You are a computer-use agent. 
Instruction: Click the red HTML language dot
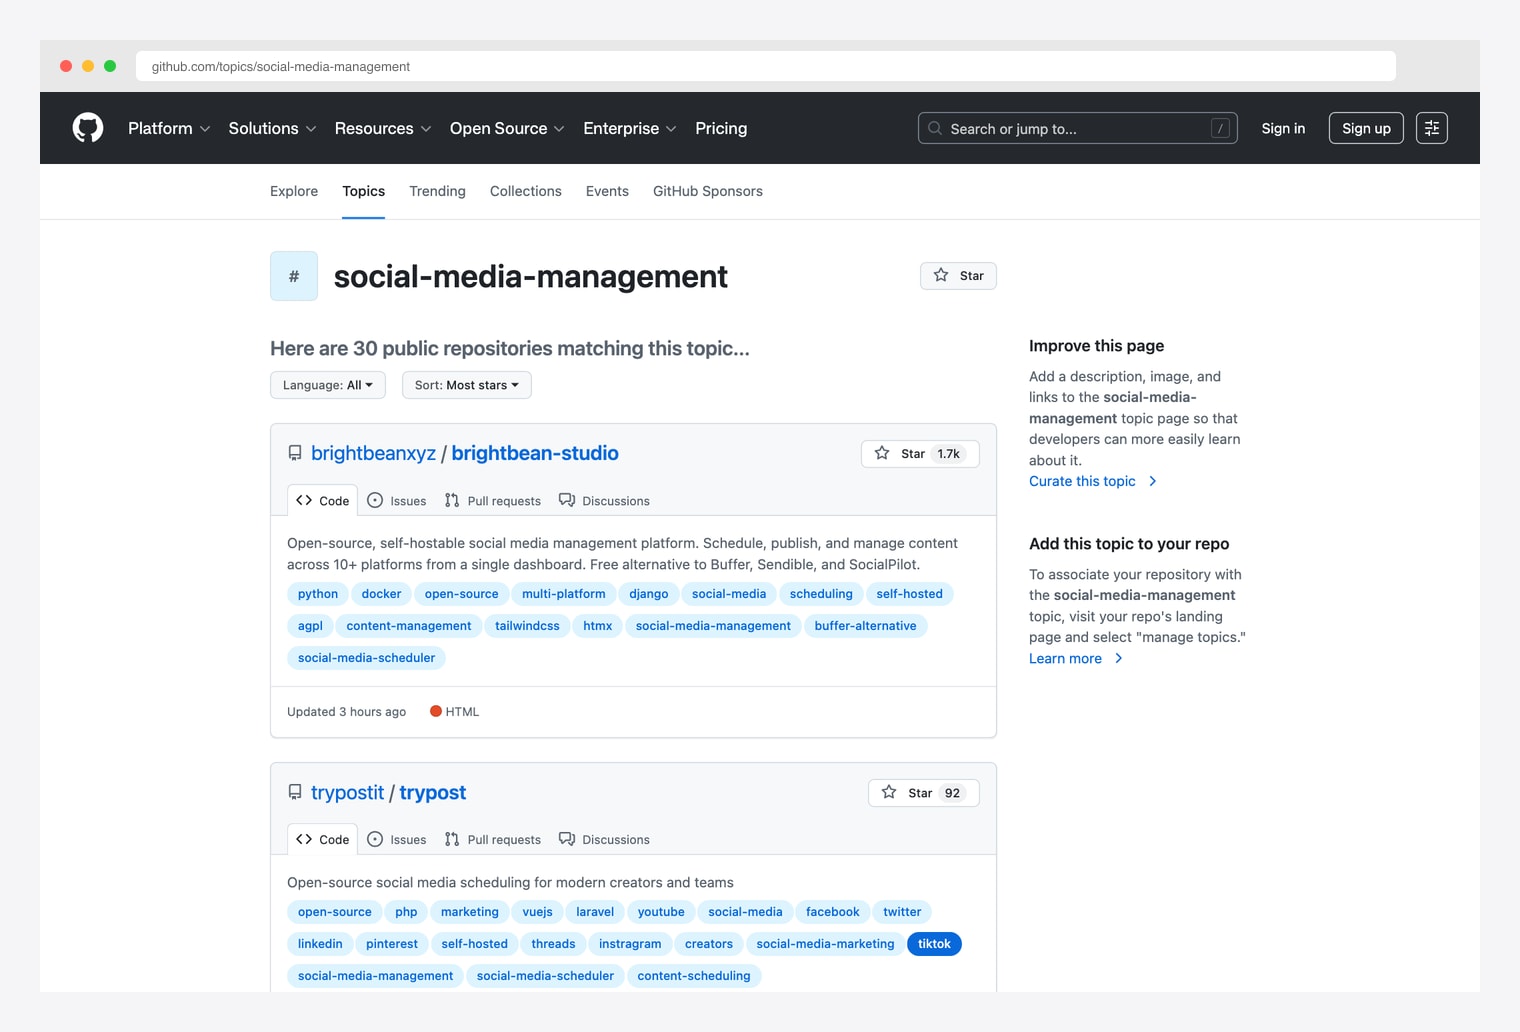pyautogui.click(x=436, y=711)
